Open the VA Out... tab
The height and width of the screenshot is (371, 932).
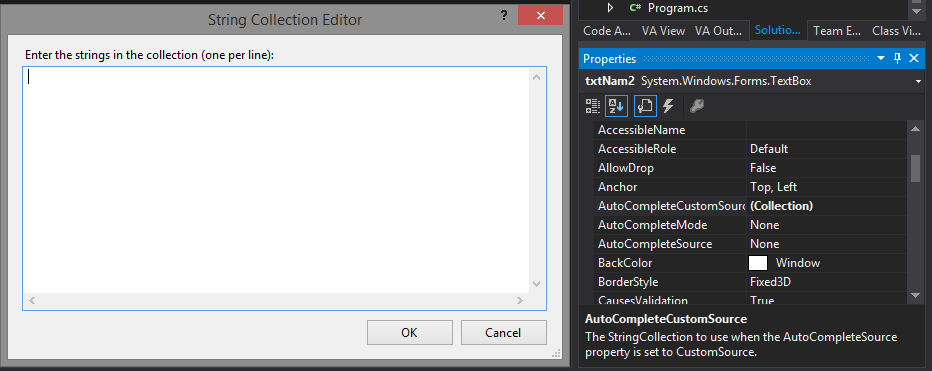click(x=718, y=31)
